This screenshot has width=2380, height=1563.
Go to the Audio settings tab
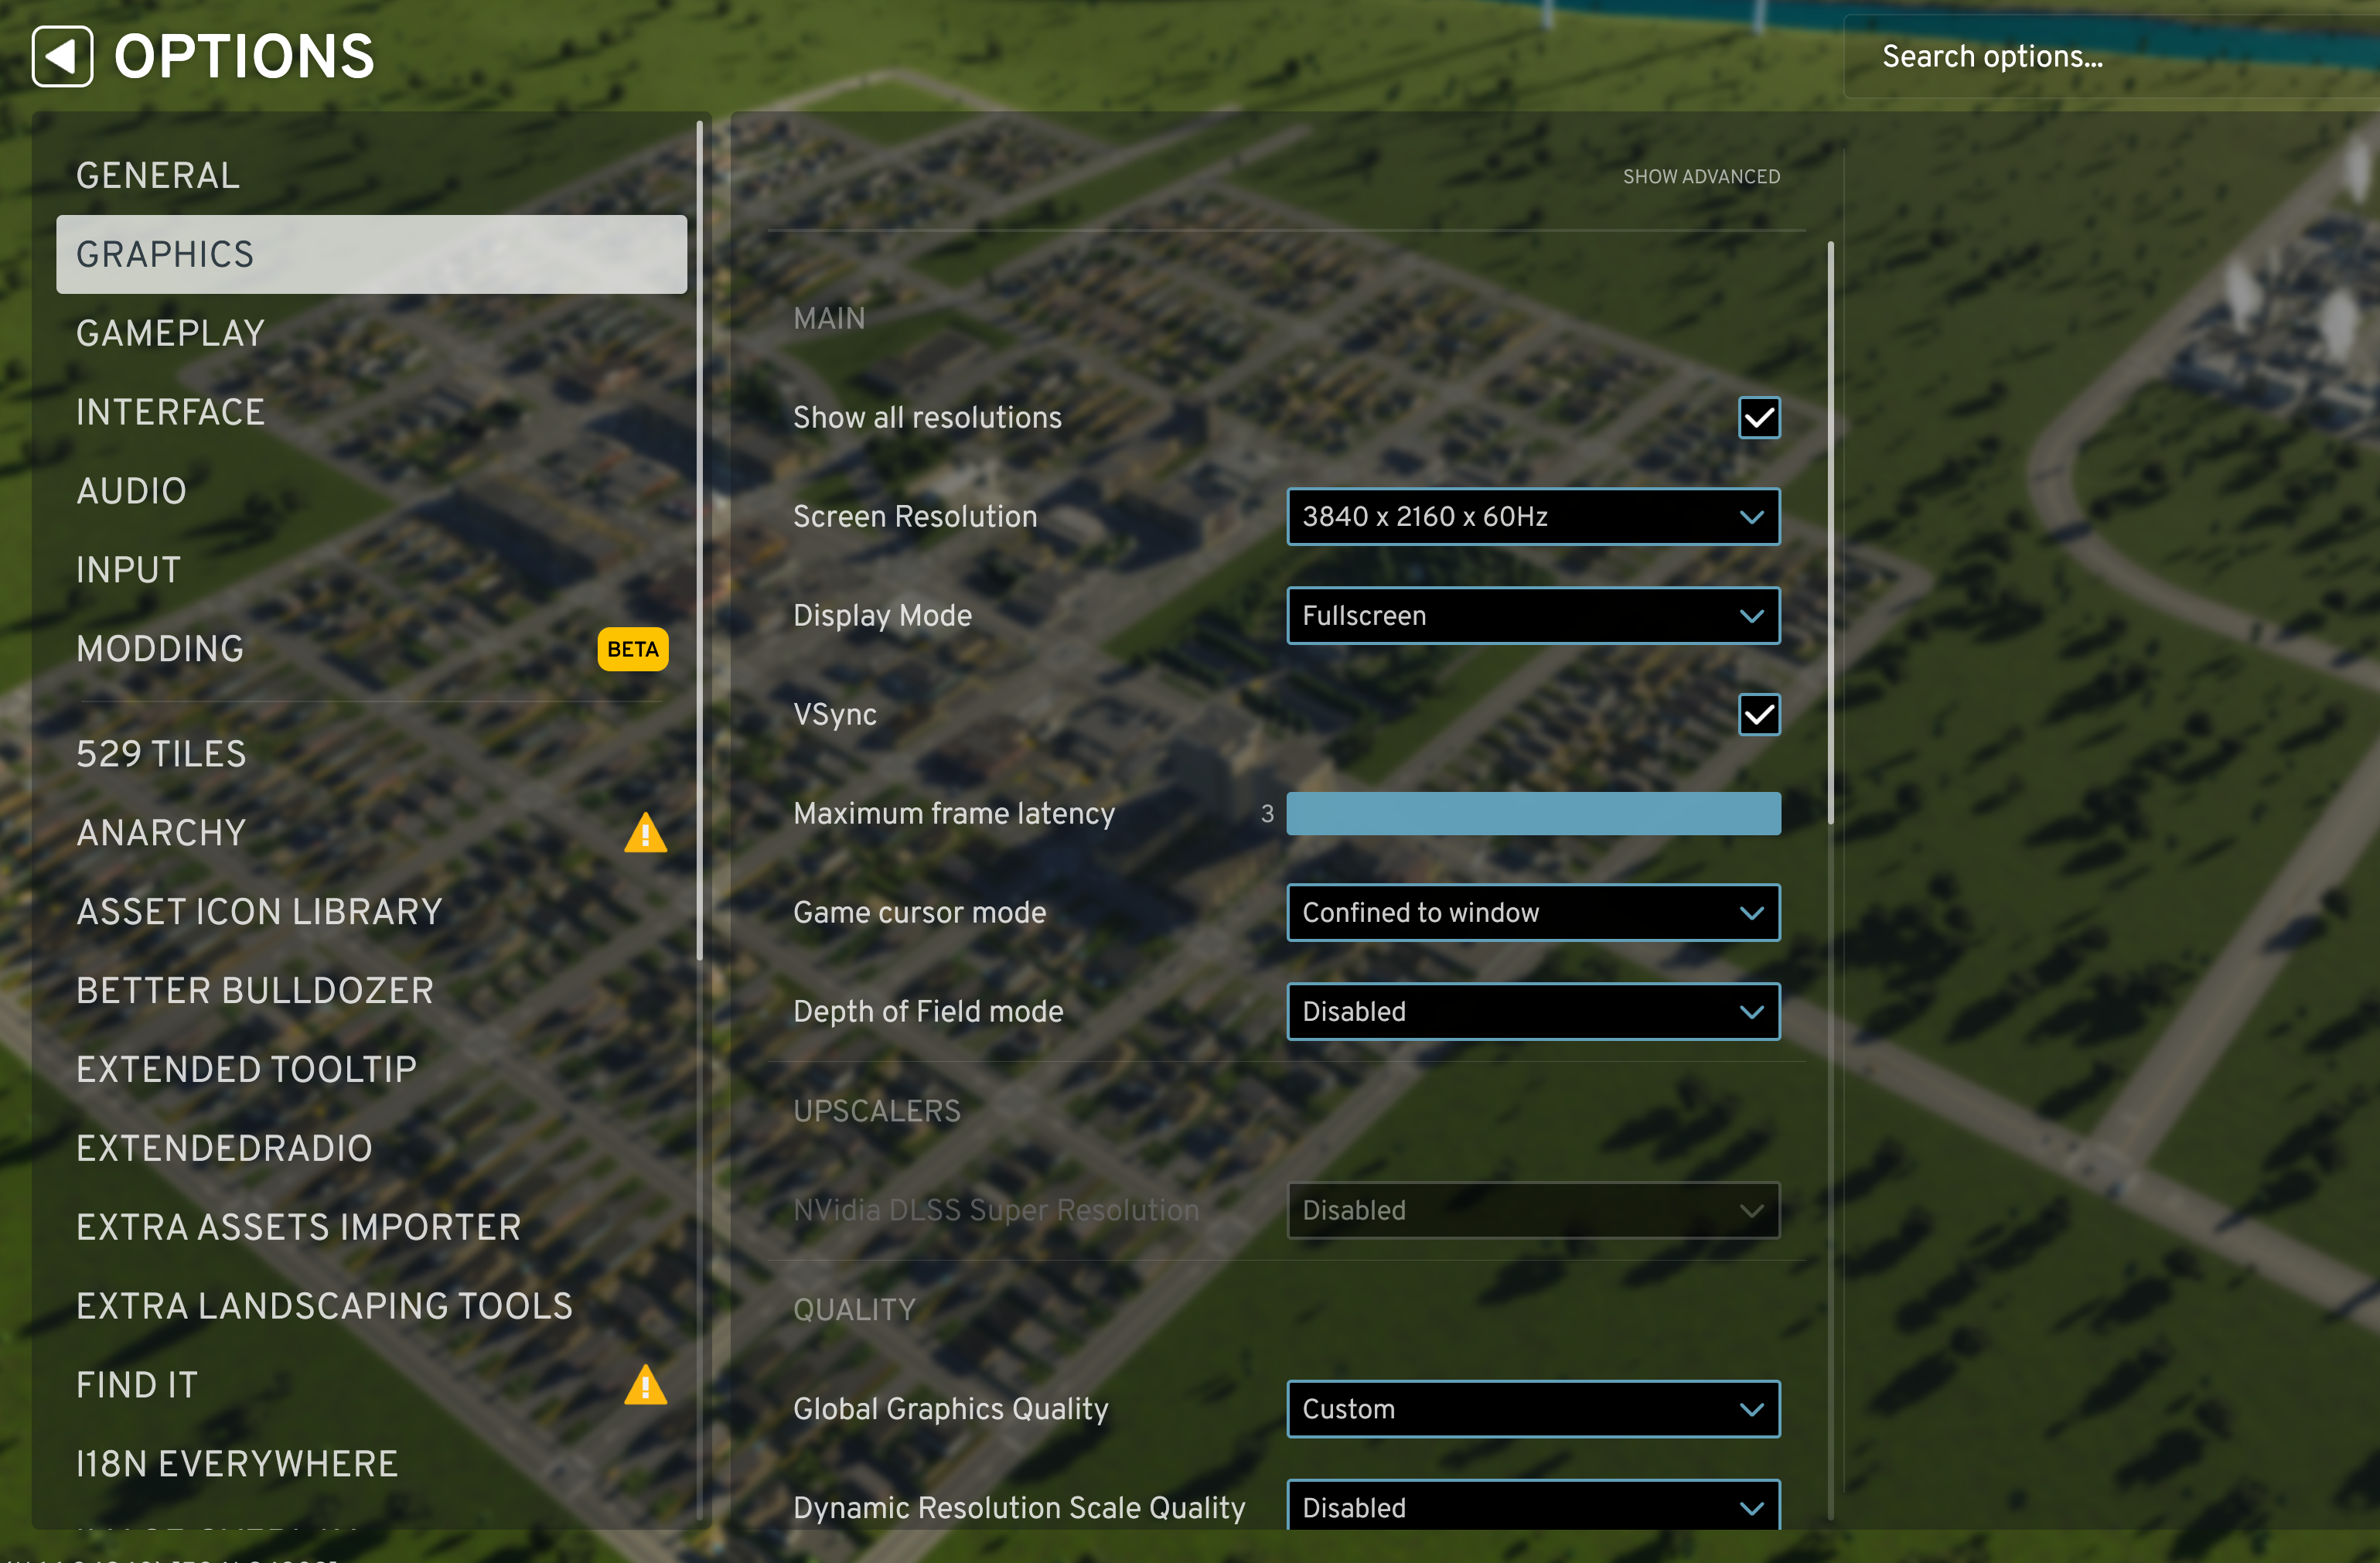[x=371, y=492]
